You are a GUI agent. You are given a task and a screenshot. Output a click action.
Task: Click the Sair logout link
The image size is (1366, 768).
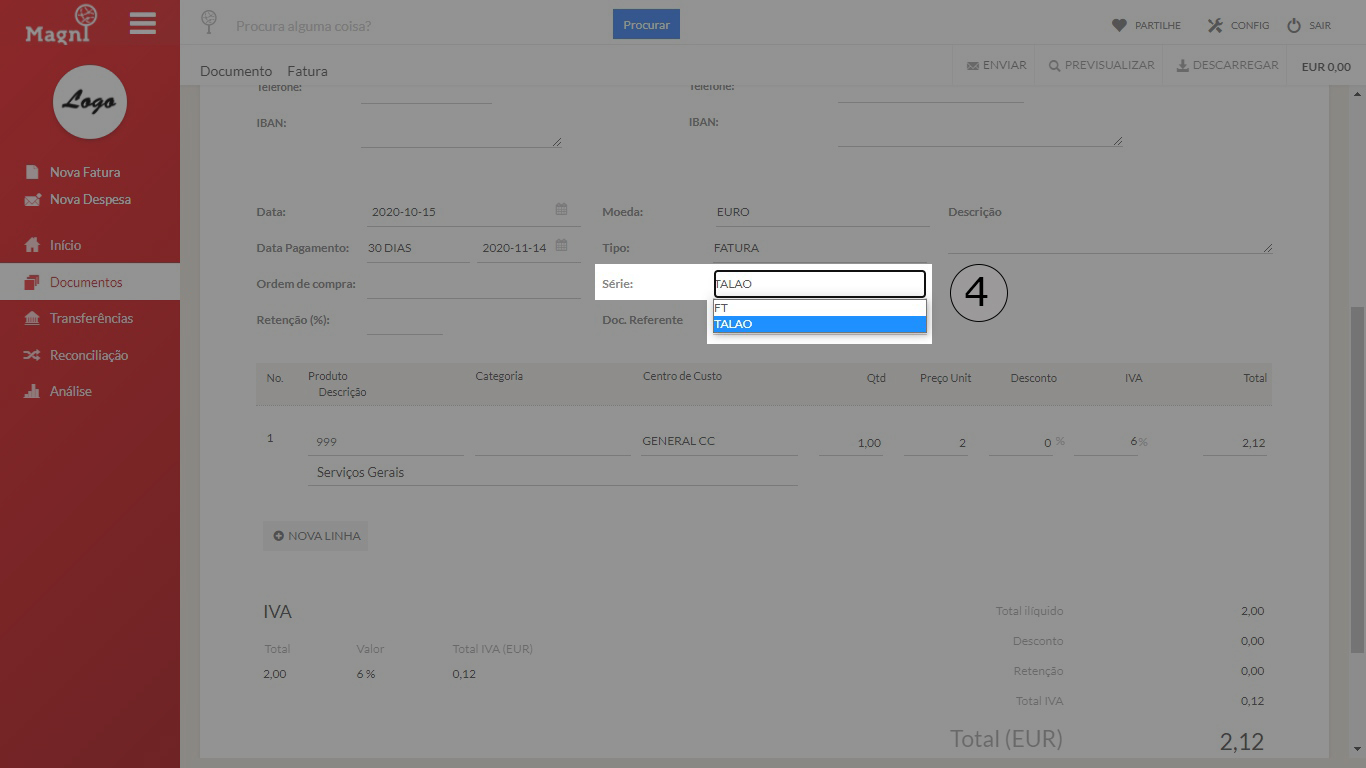coord(1309,25)
